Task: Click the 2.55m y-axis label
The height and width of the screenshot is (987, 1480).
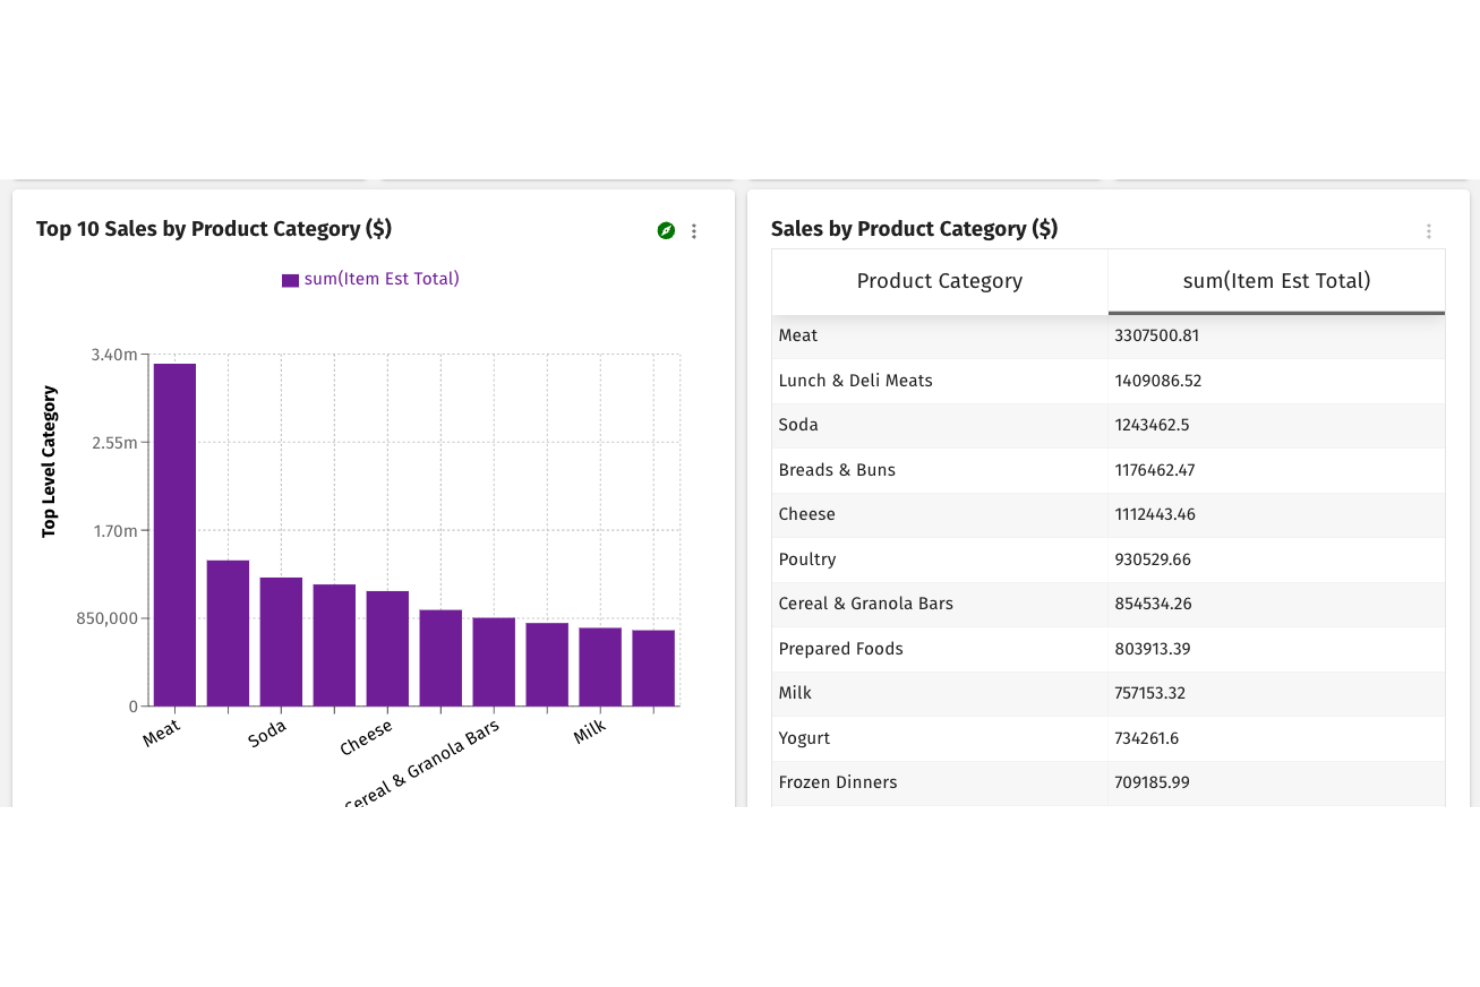Action: coord(115,443)
